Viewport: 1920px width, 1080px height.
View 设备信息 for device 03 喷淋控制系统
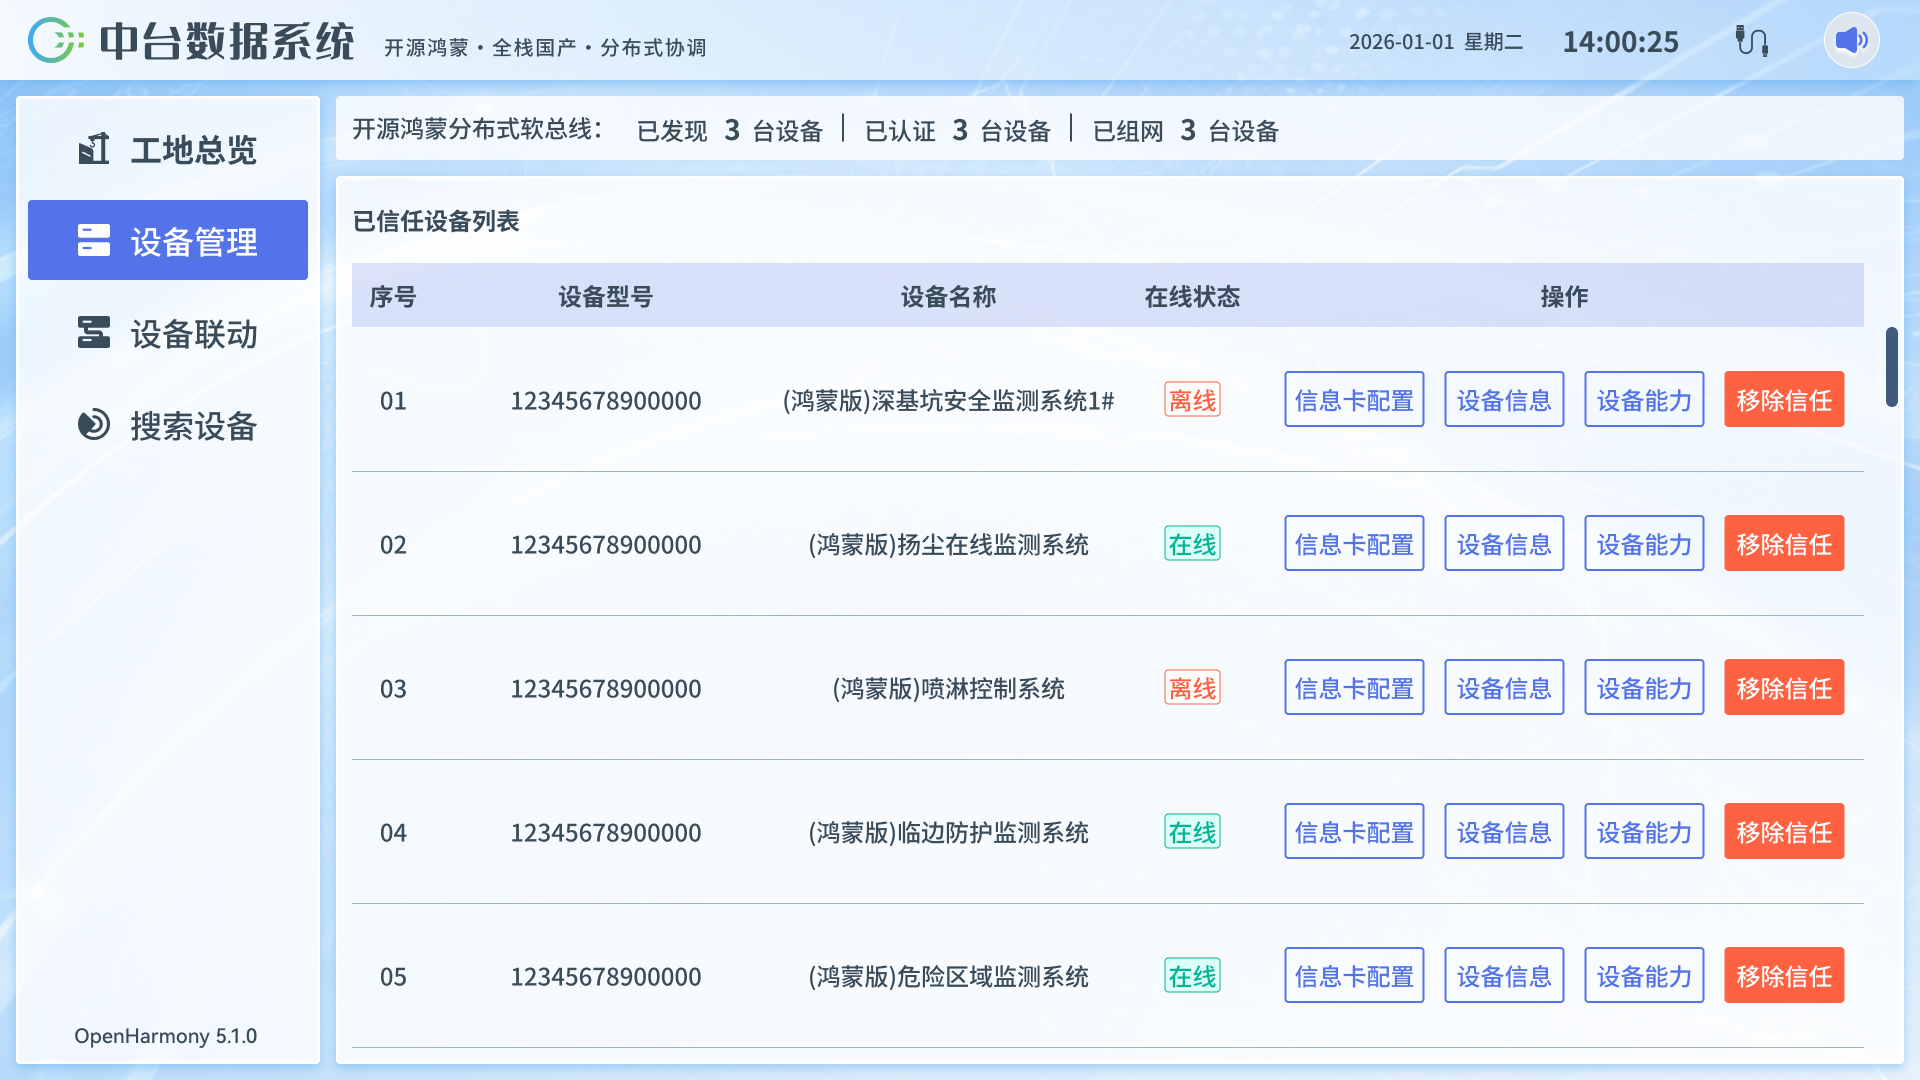coord(1504,688)
